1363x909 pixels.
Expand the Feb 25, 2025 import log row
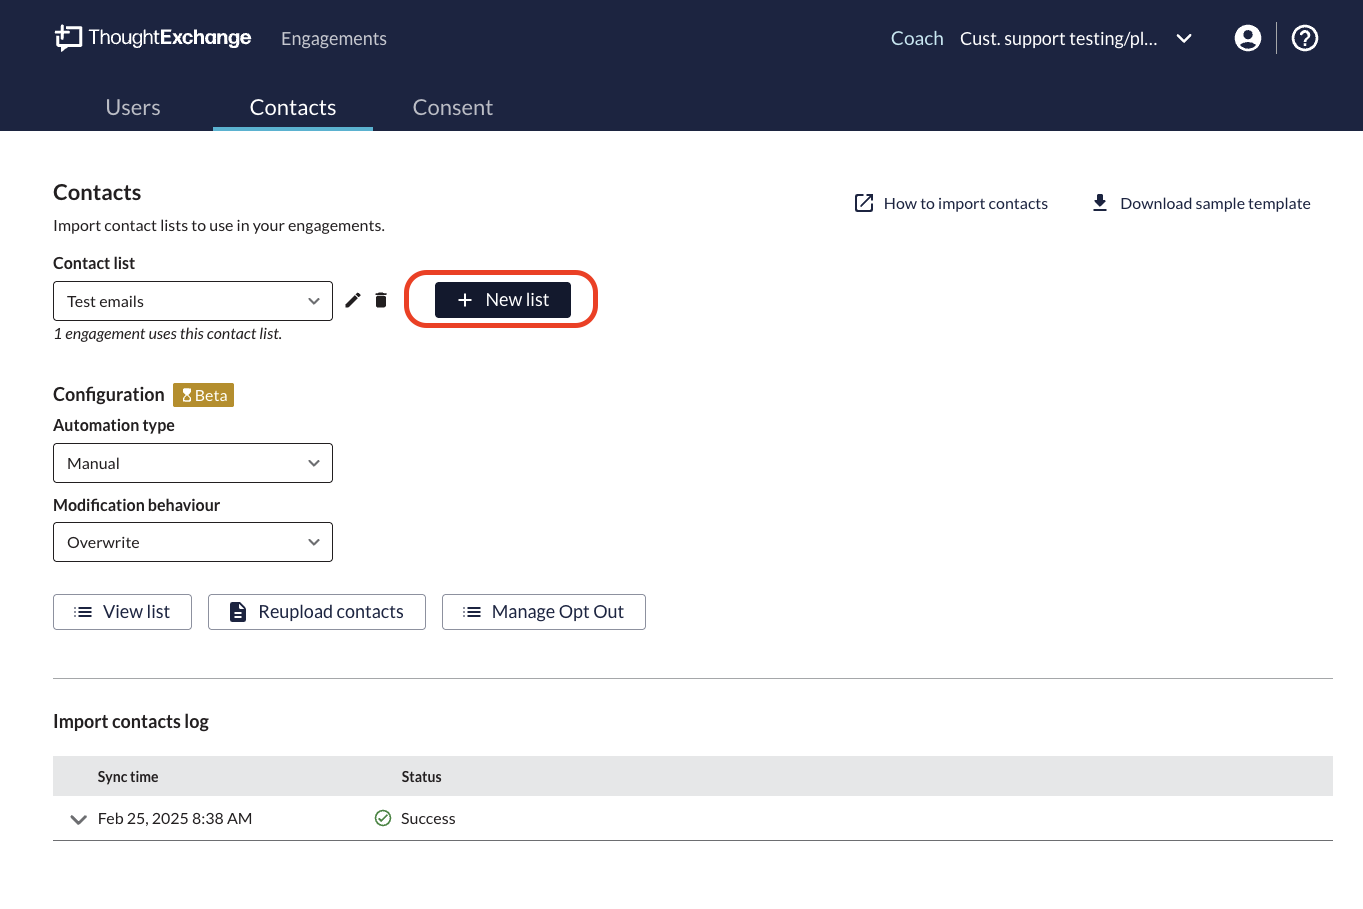(x=78, y=819)
